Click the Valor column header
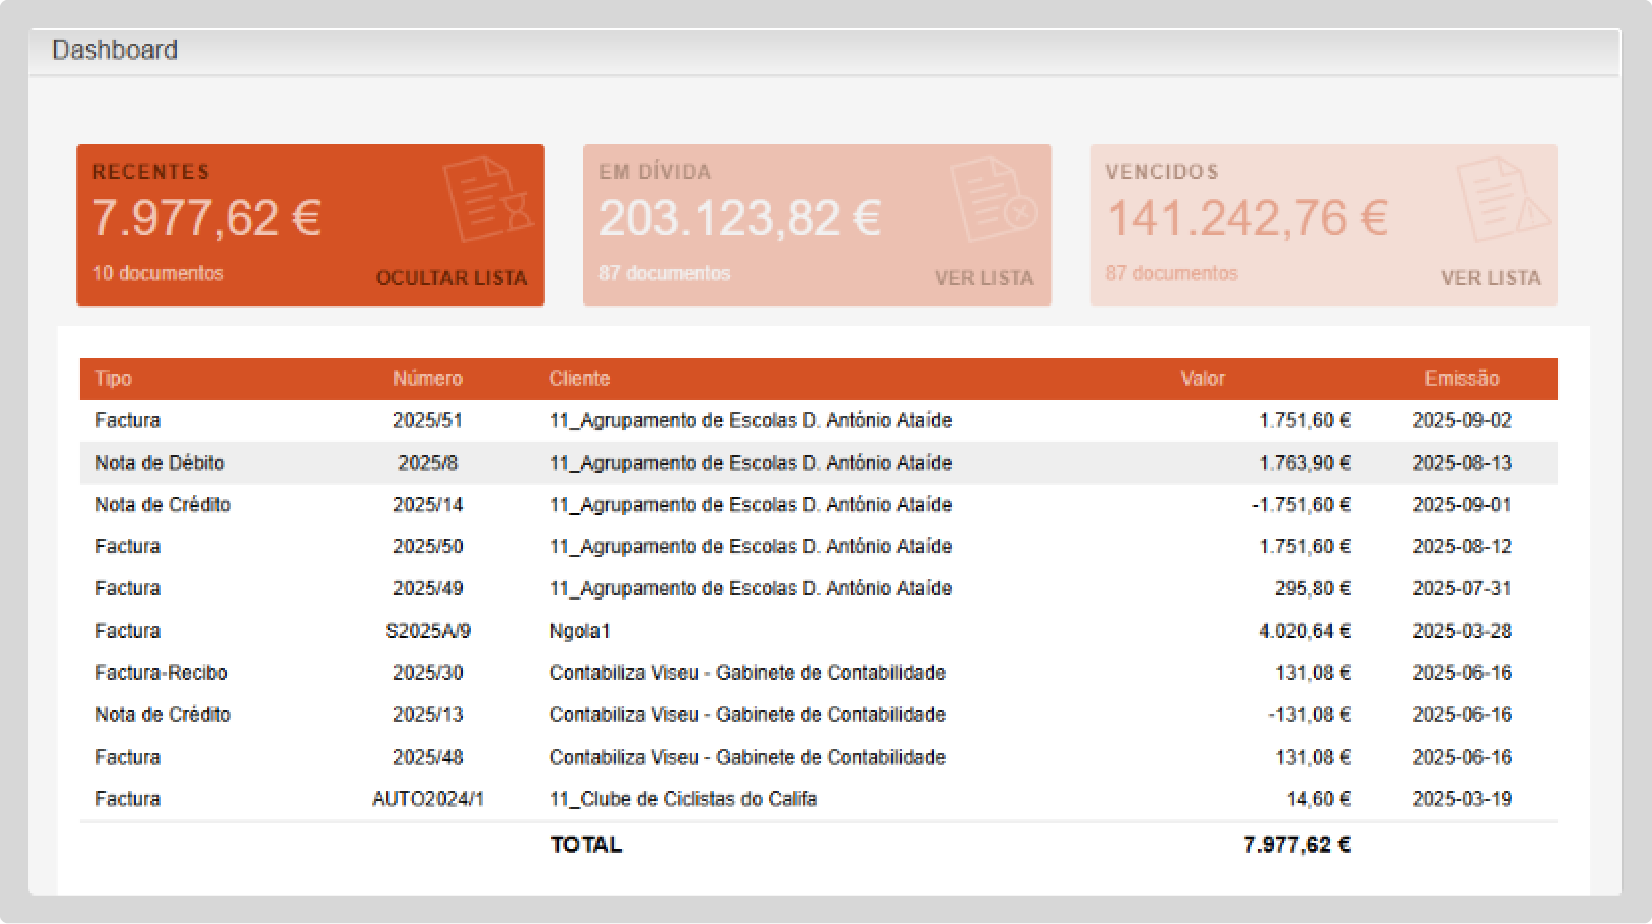Image resolution: width=1652 pixels, height=924 pixels. tap(1202, 379)
